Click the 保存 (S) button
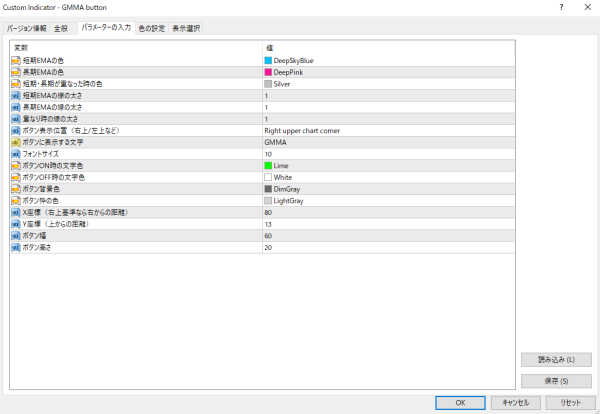600x414 pixels. [555, 381]
